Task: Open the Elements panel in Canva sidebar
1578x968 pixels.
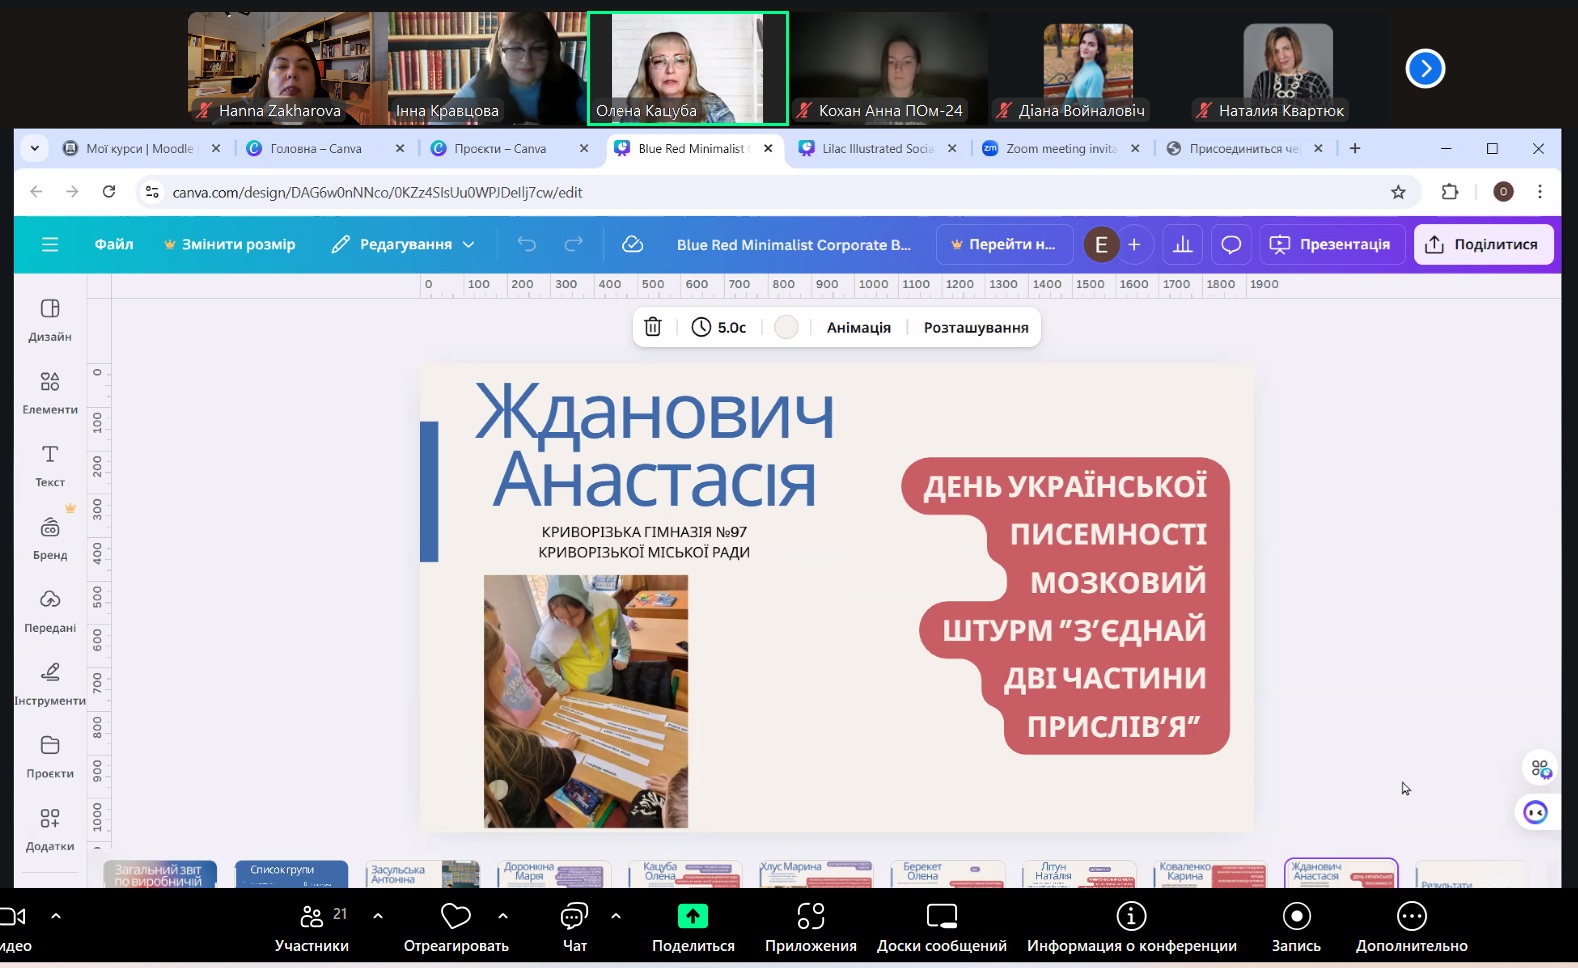Action: (49, 392)
